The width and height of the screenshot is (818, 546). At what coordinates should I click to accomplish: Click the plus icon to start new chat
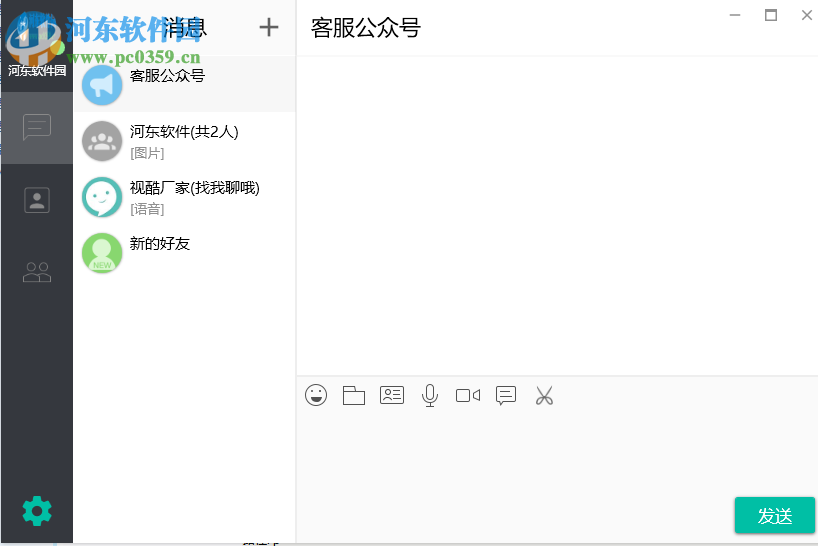pyautogui.click(x=269, y=27)
